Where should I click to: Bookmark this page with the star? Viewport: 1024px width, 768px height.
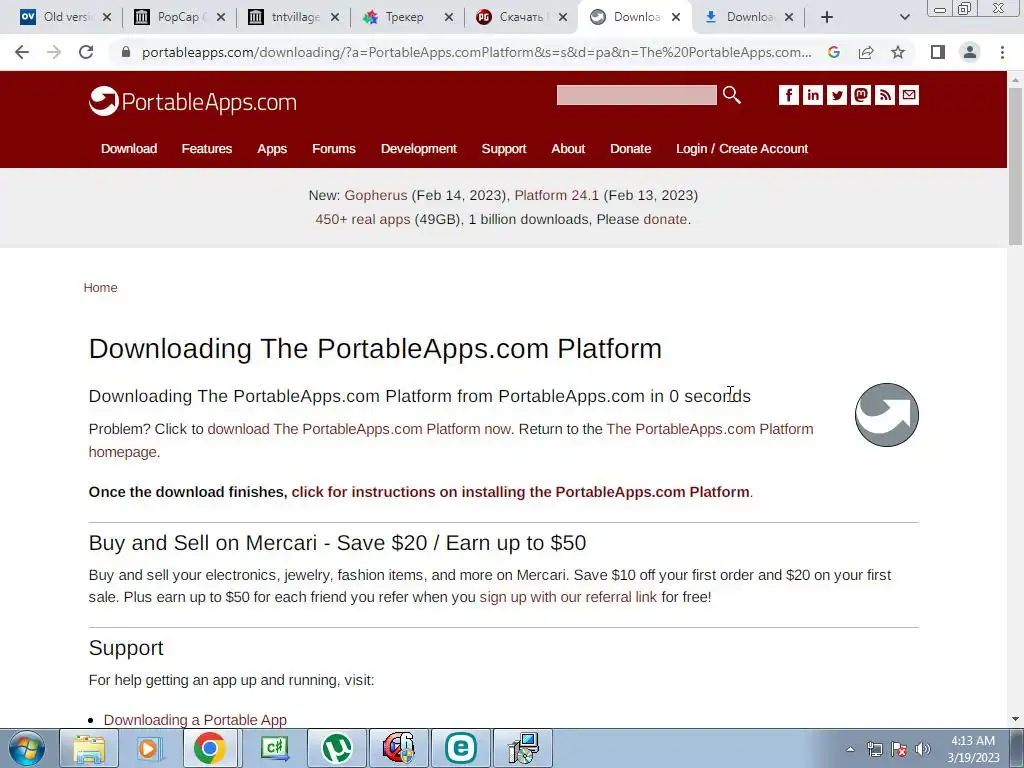pyautogui.click(x=898, y=52)
